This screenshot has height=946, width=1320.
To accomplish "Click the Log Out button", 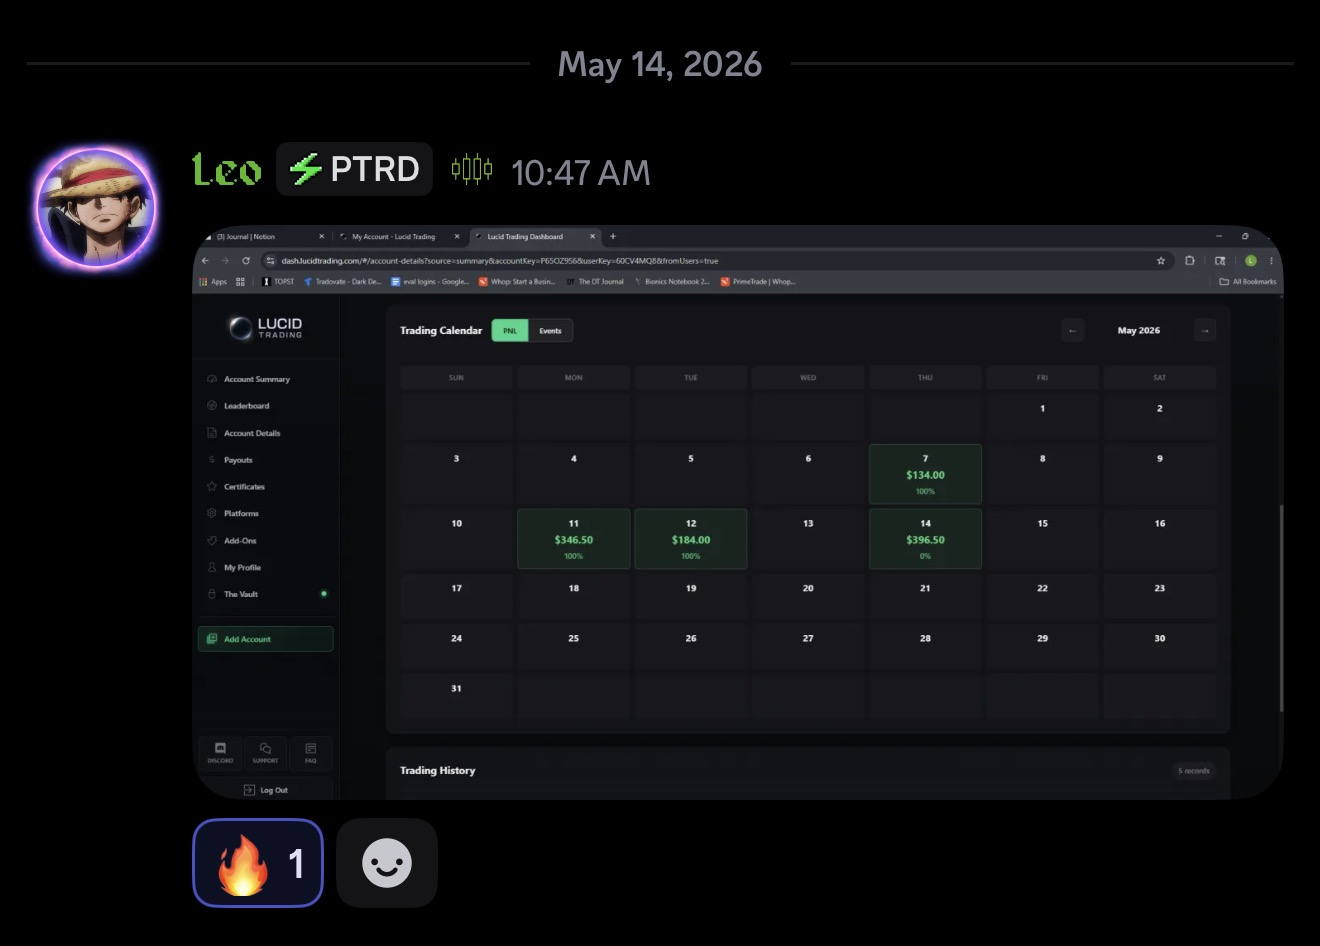I will [x=266, y=790].
